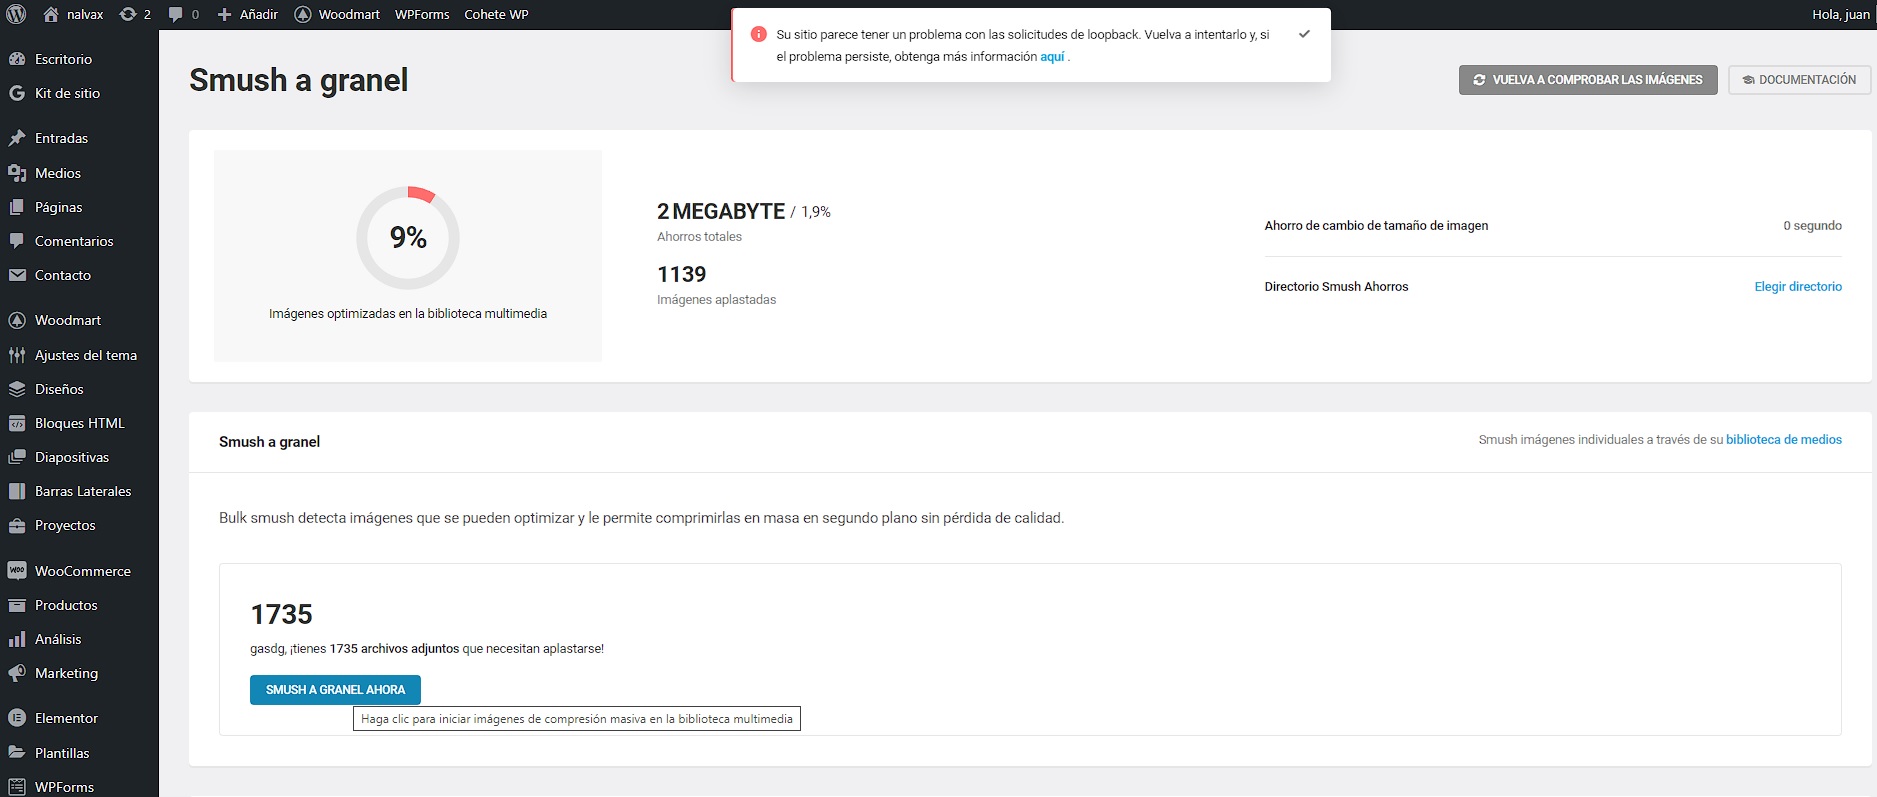Click the 1735 attachments number

tap(282, 614)
